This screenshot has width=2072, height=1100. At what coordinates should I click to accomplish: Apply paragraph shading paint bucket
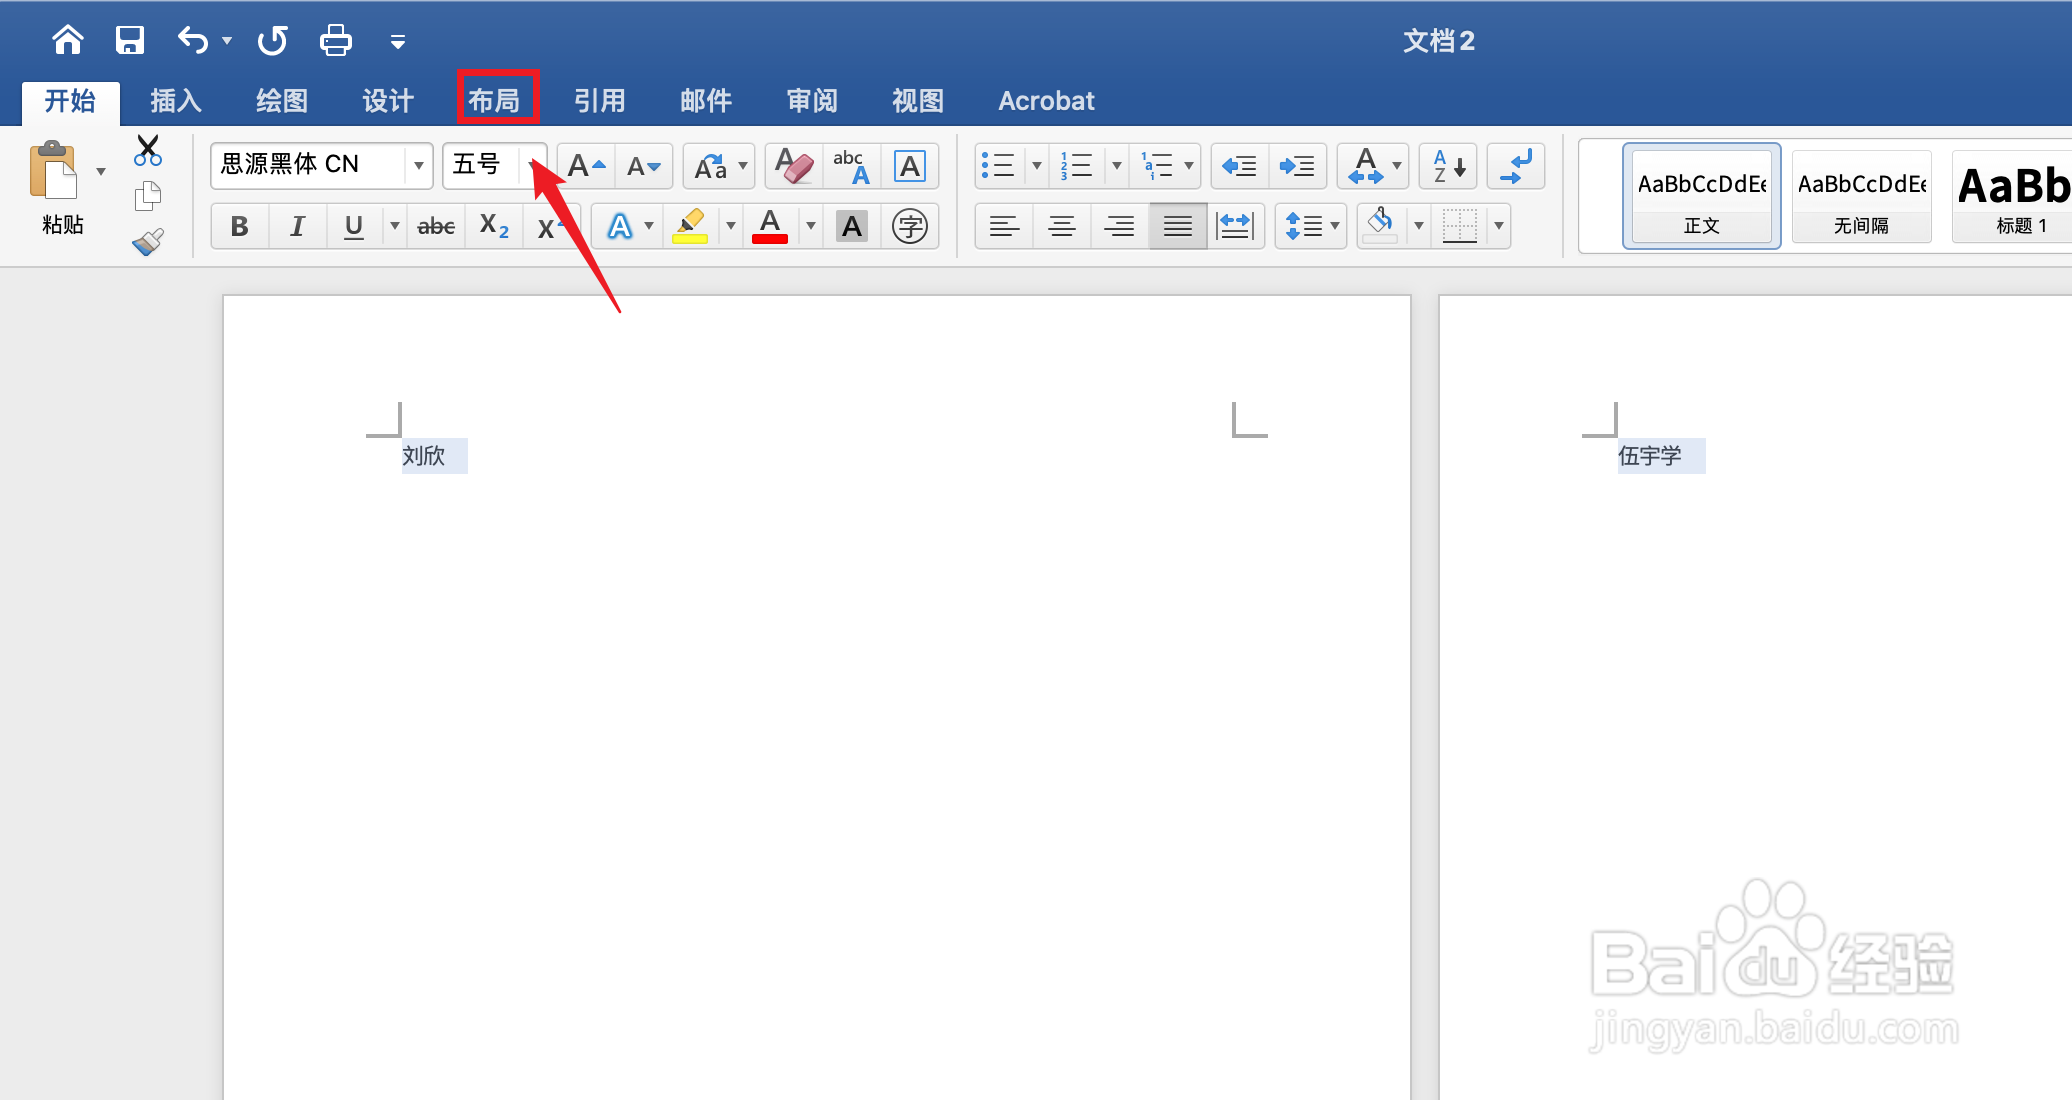1380,226
